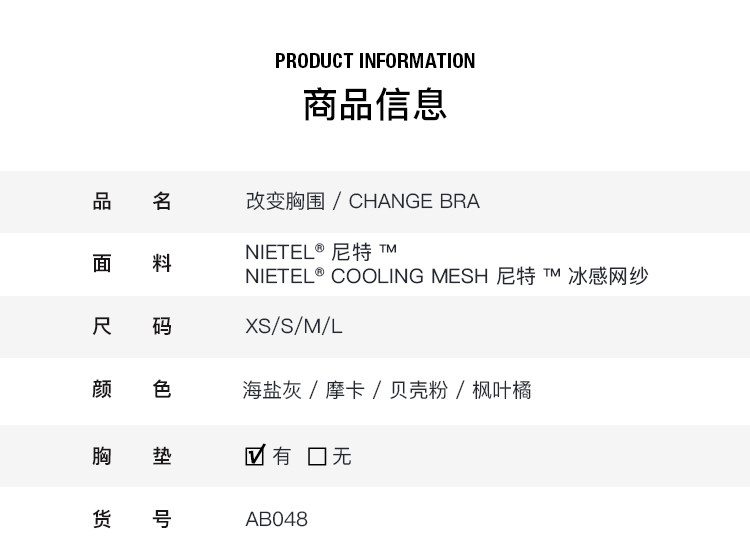750x560 pixels.
Task: Click the Chinese product name 改变胸围
Action: tap(285, 201)
